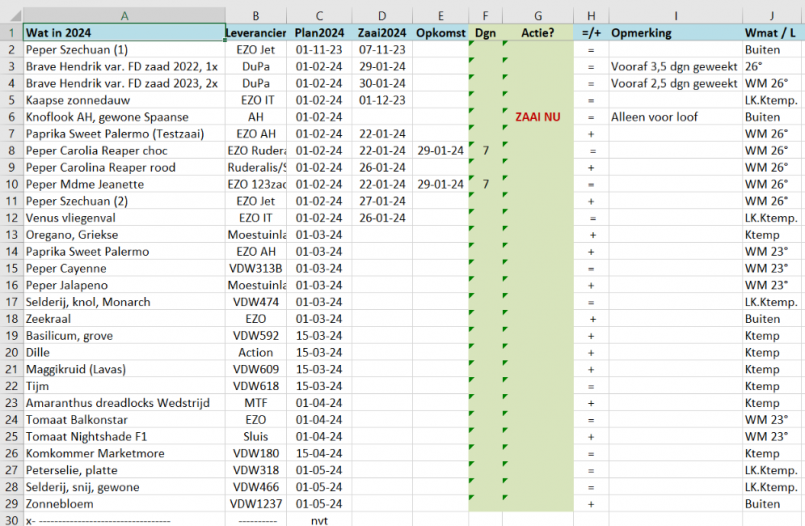Click the "Zonnebloem" plant name cell

(x=123, y=504)
